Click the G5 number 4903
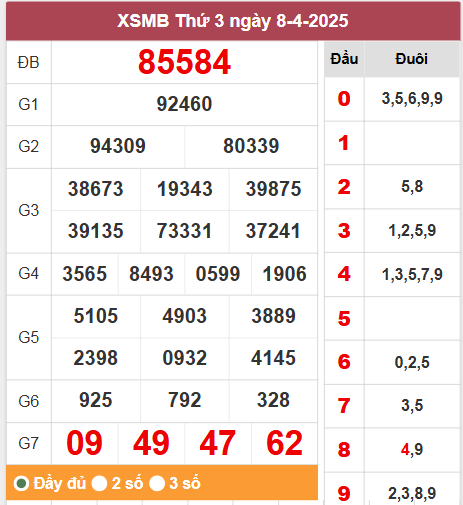Viewport: 463px width, 505px height. tap(184, 316)
